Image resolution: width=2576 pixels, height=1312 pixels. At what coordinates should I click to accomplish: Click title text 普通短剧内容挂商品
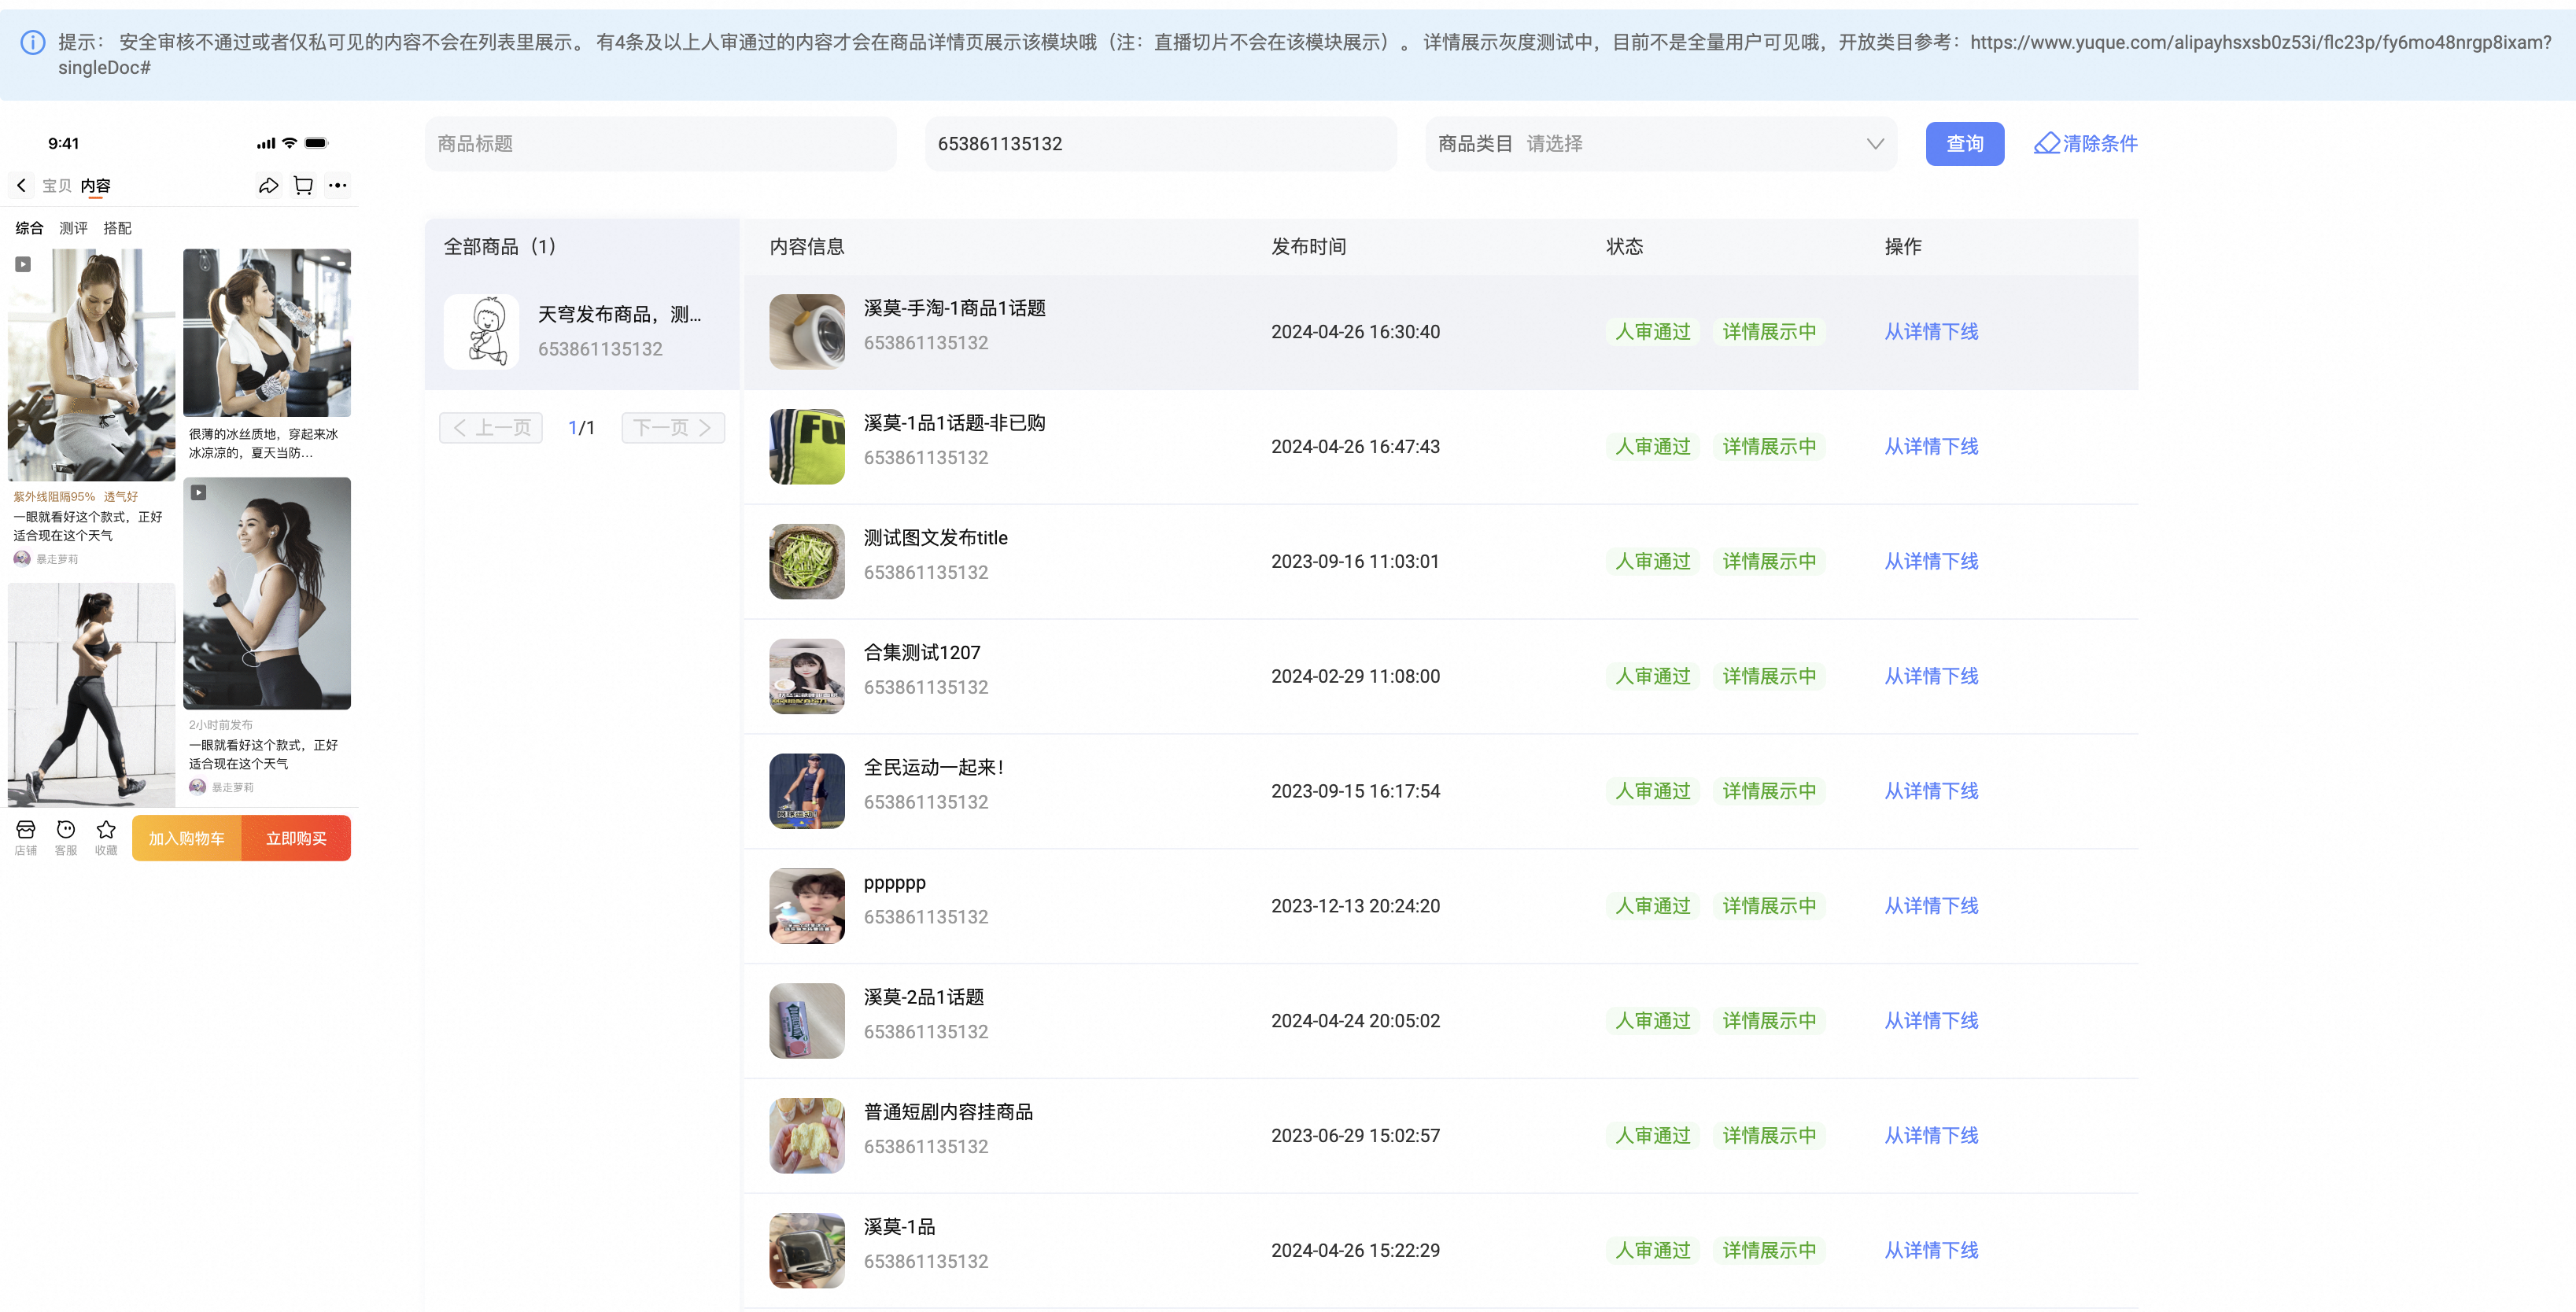pos(948,1112)
